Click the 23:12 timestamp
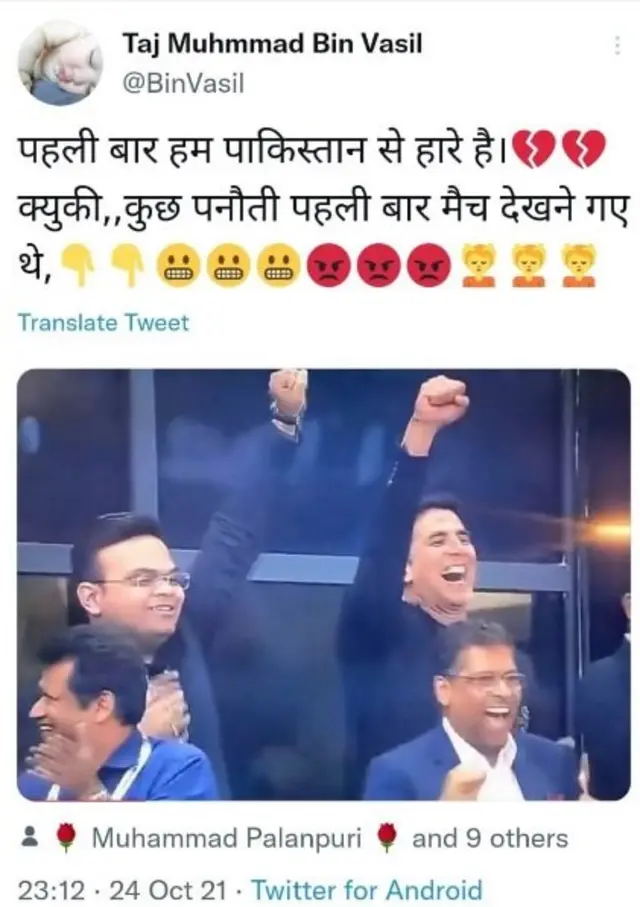 point(52,890)
